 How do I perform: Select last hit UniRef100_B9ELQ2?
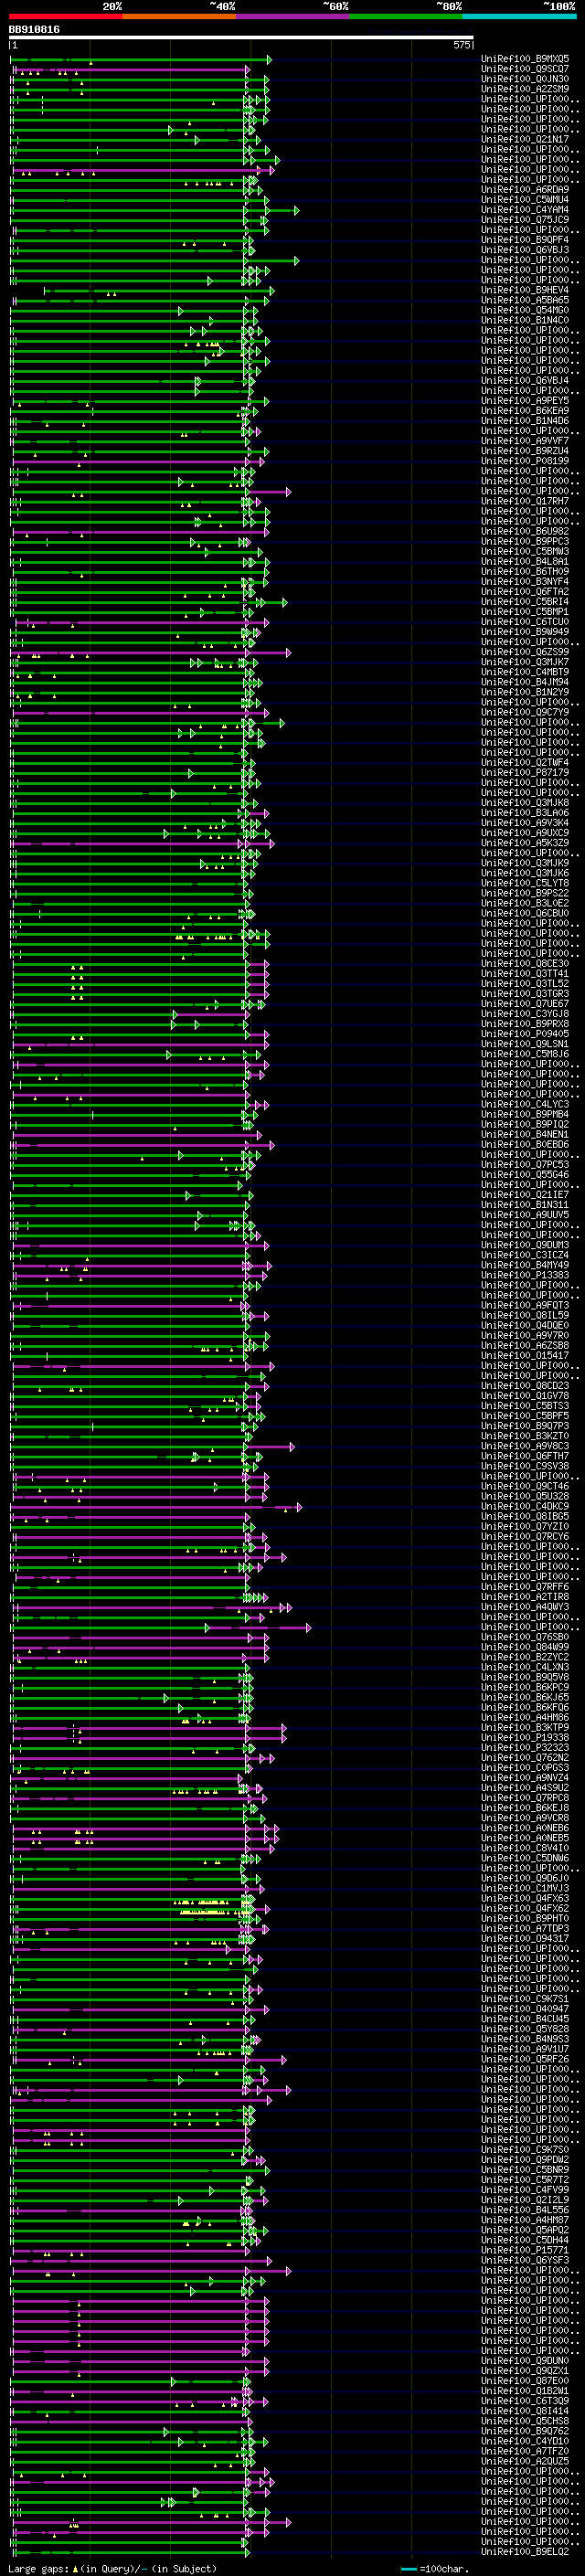(525, 2552)
